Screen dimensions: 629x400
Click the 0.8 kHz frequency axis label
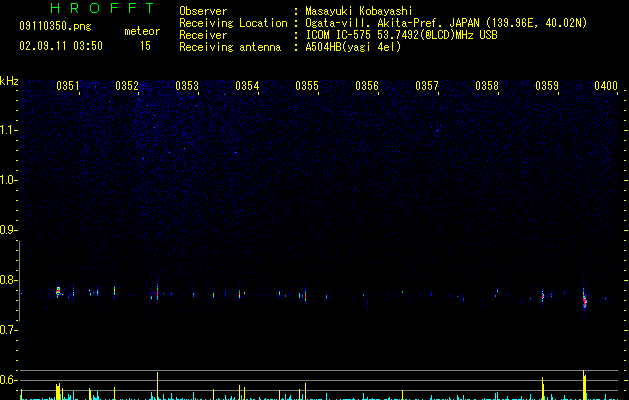coord(8,280)
